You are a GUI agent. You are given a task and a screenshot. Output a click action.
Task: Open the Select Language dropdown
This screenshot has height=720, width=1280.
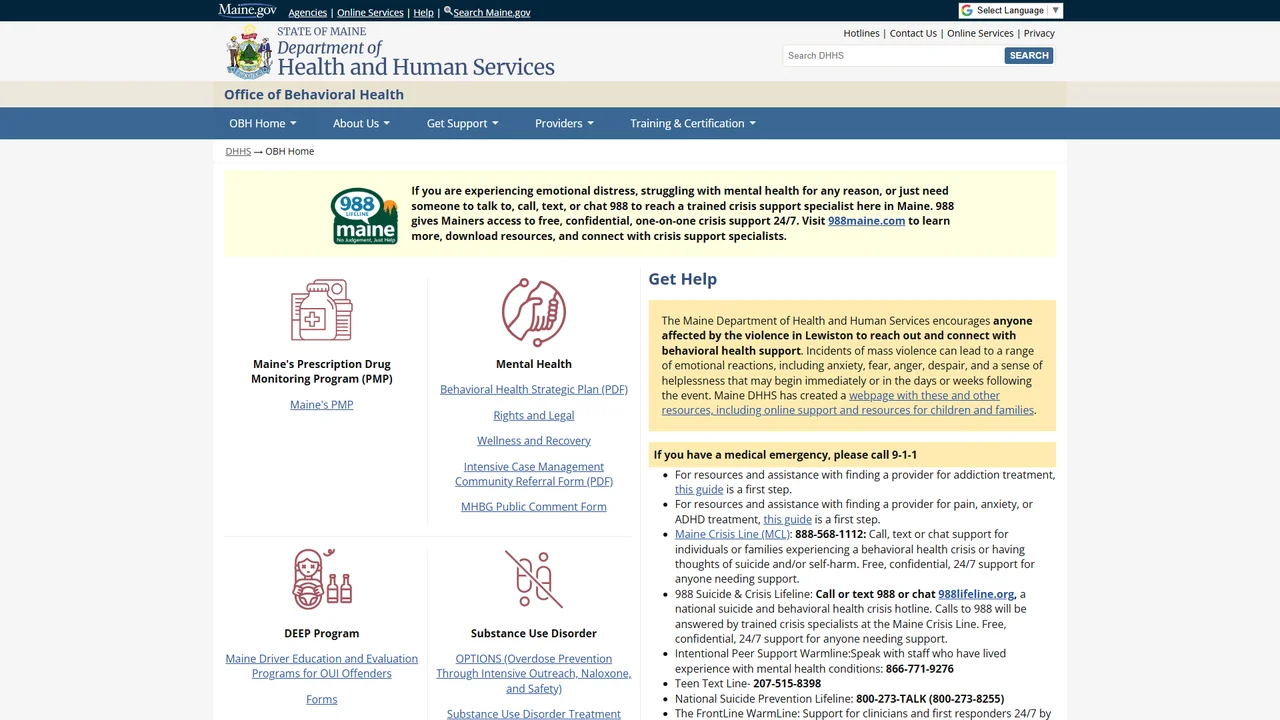(1010, 11)
